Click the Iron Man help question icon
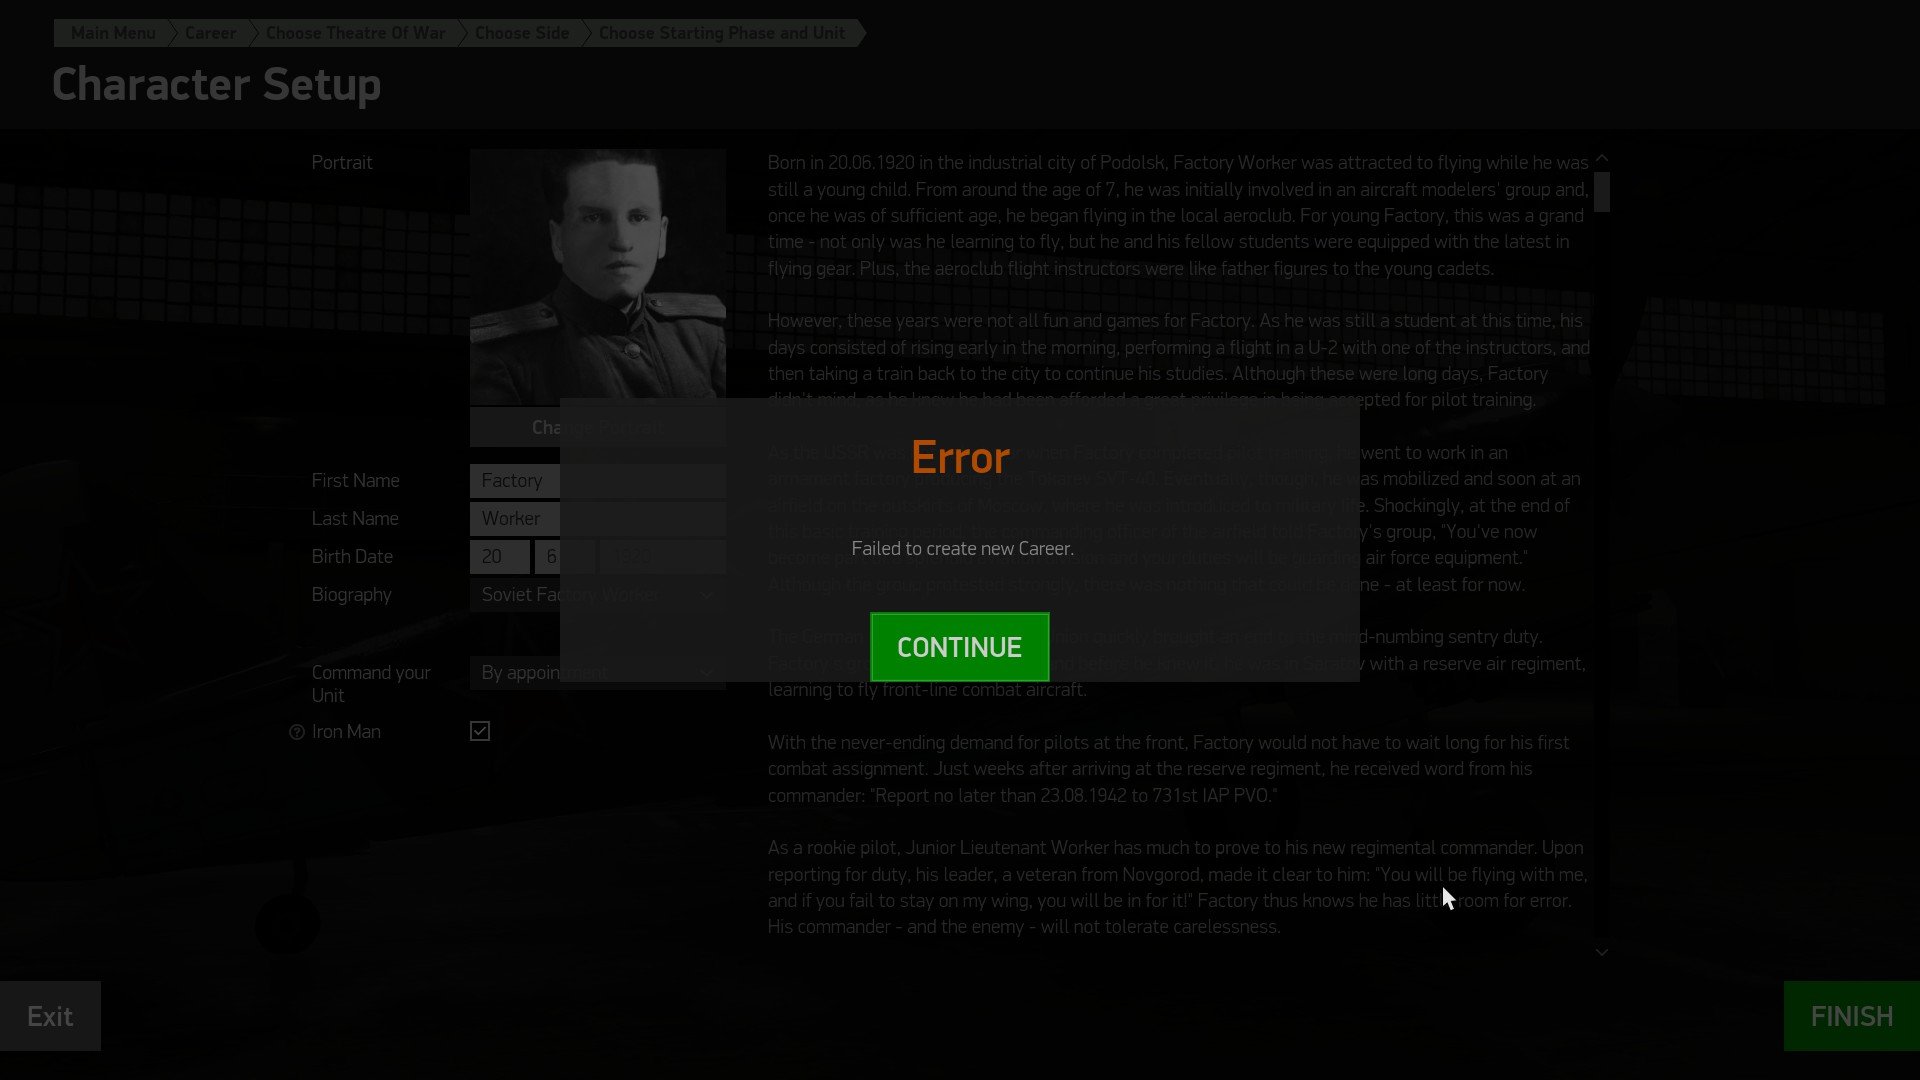Image resolution: width=1920 pixels, height=1080 pixels. tap(296, 732)
